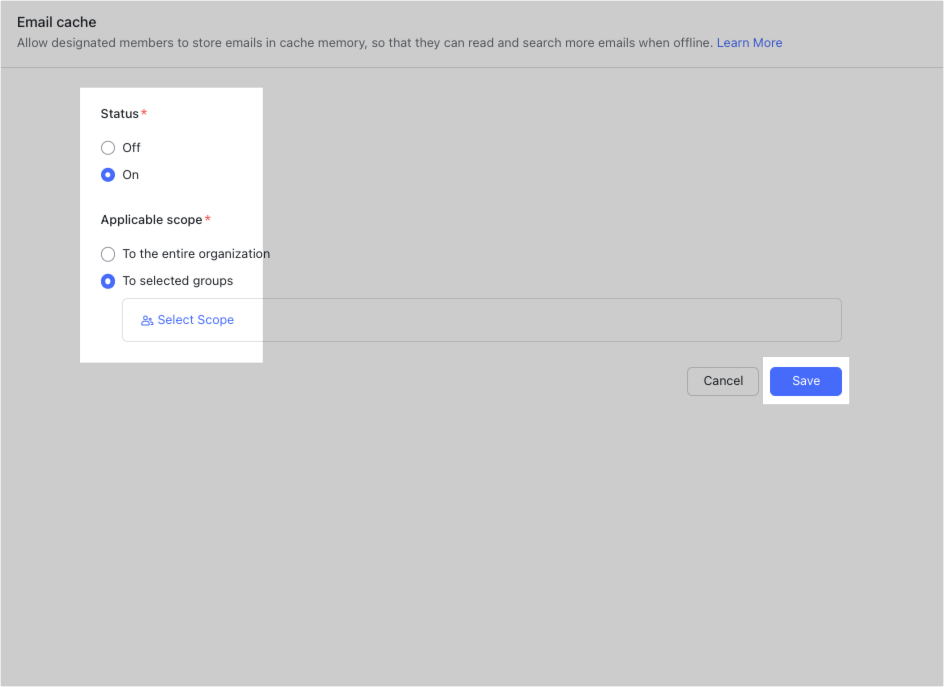
Task: Click the Off label text
Action: 131,147
